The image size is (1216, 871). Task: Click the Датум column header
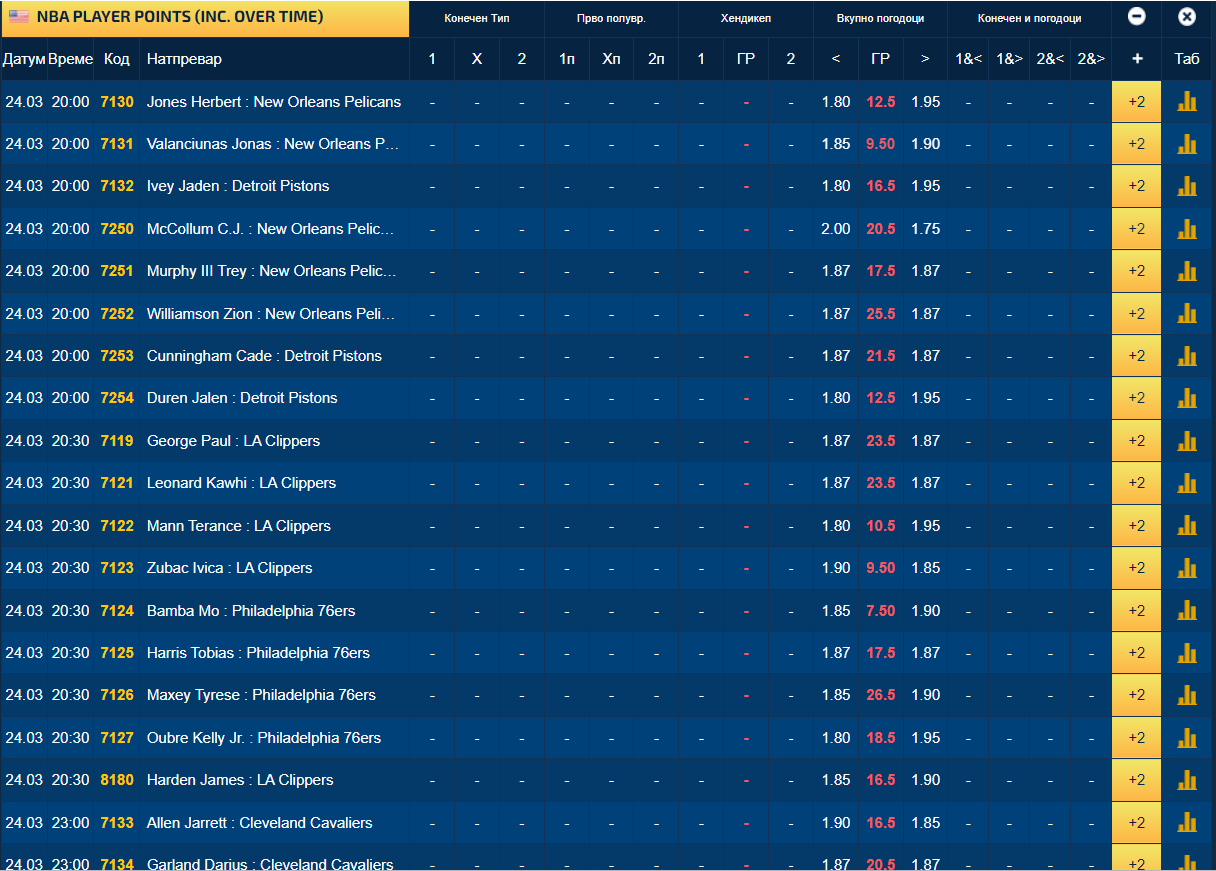24,59
